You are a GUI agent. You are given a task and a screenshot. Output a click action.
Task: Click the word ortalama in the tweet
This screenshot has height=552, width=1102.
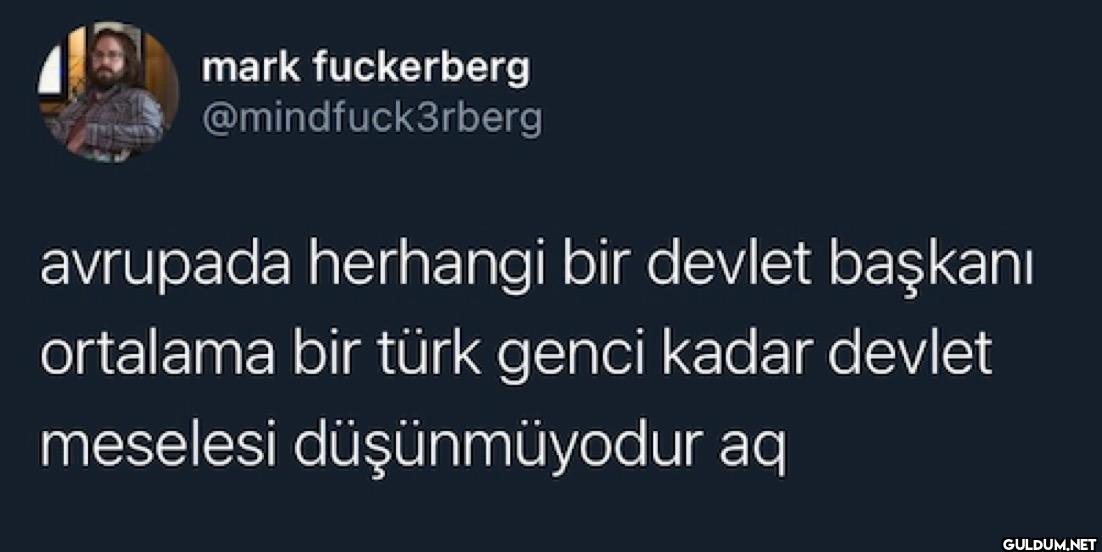click(157, 355)
